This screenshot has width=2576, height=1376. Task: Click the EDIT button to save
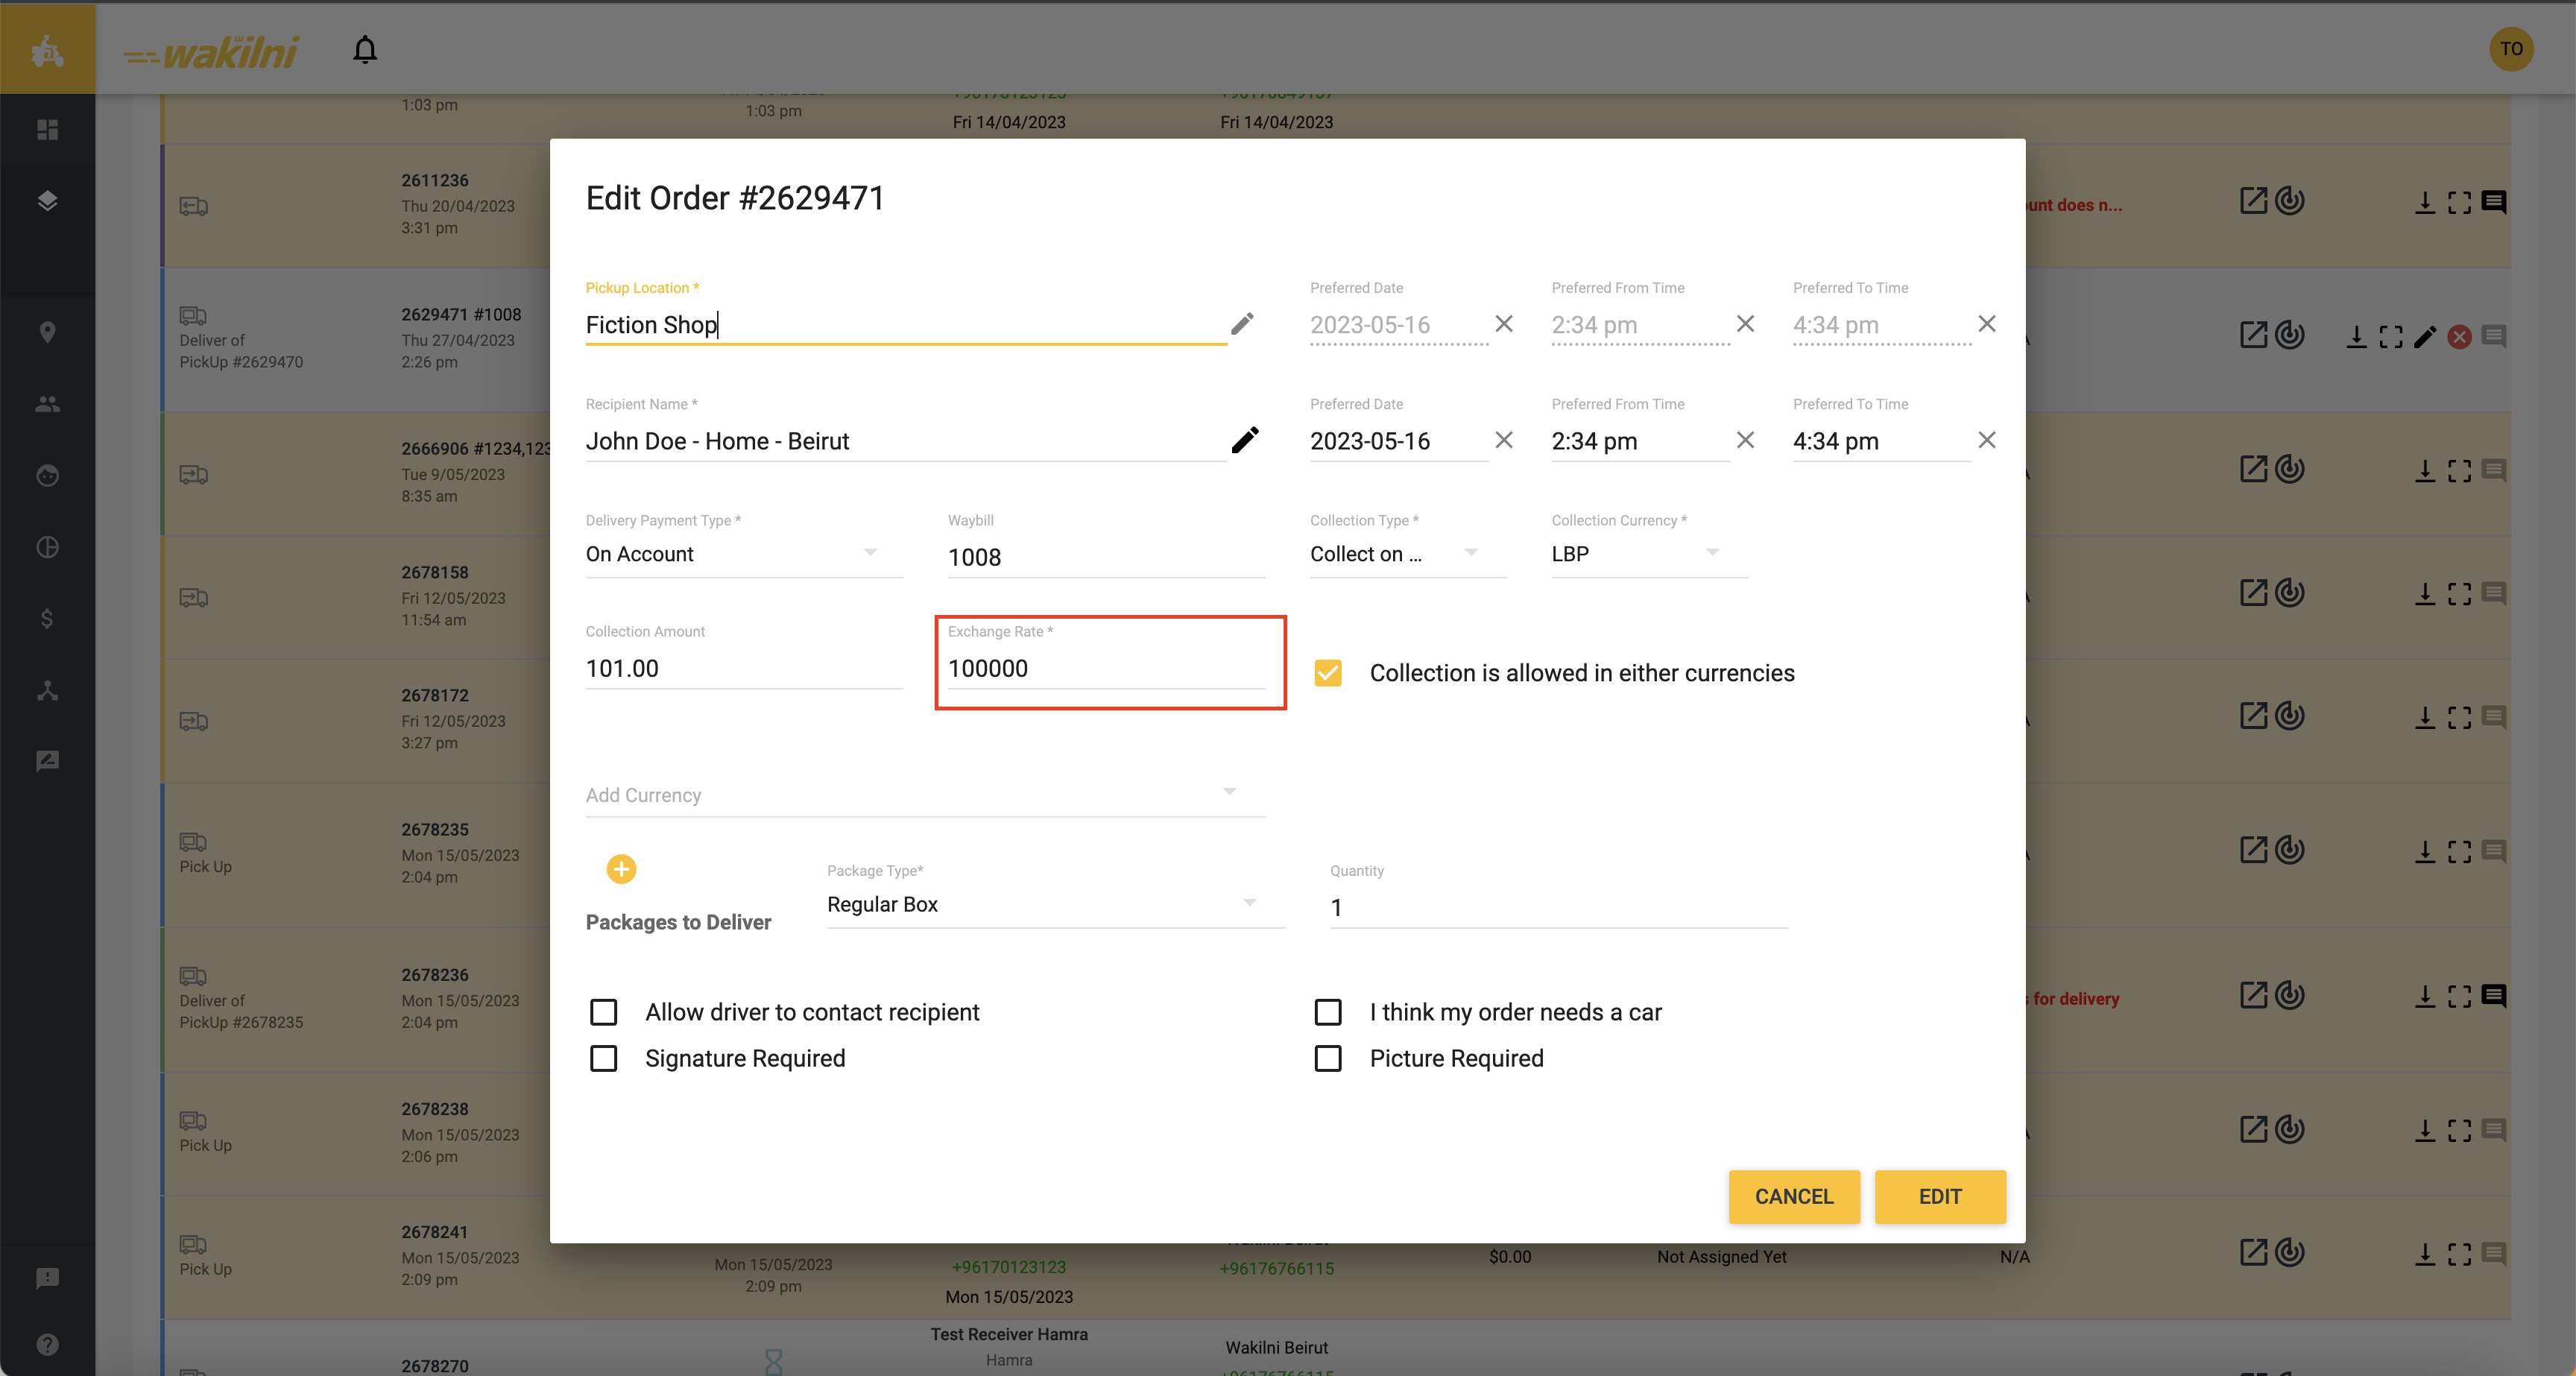click(1939, 1196)
